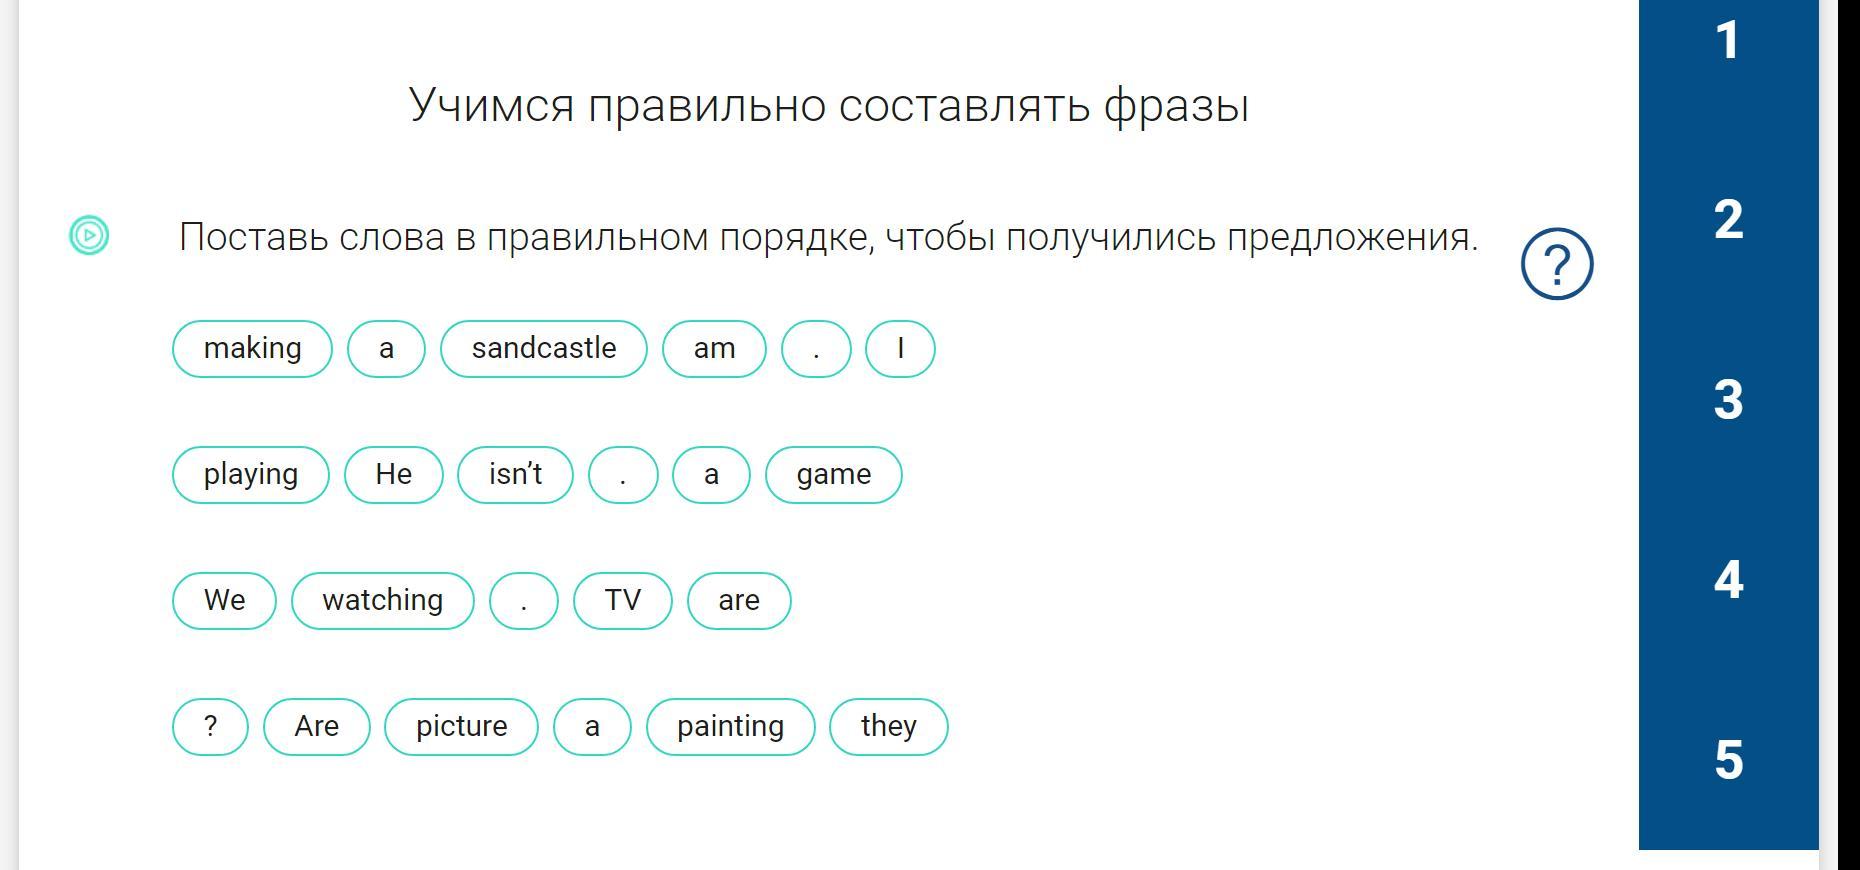The width and height of the screenshot is (1860, 870).
Task: Click the word "am"
Action: pyautogui.click(x=714, y=349)
